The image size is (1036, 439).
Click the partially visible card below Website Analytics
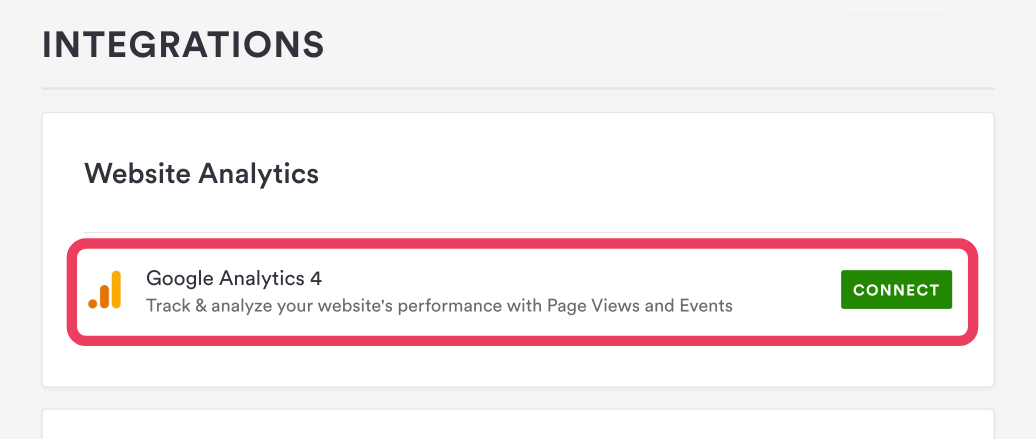518,424
